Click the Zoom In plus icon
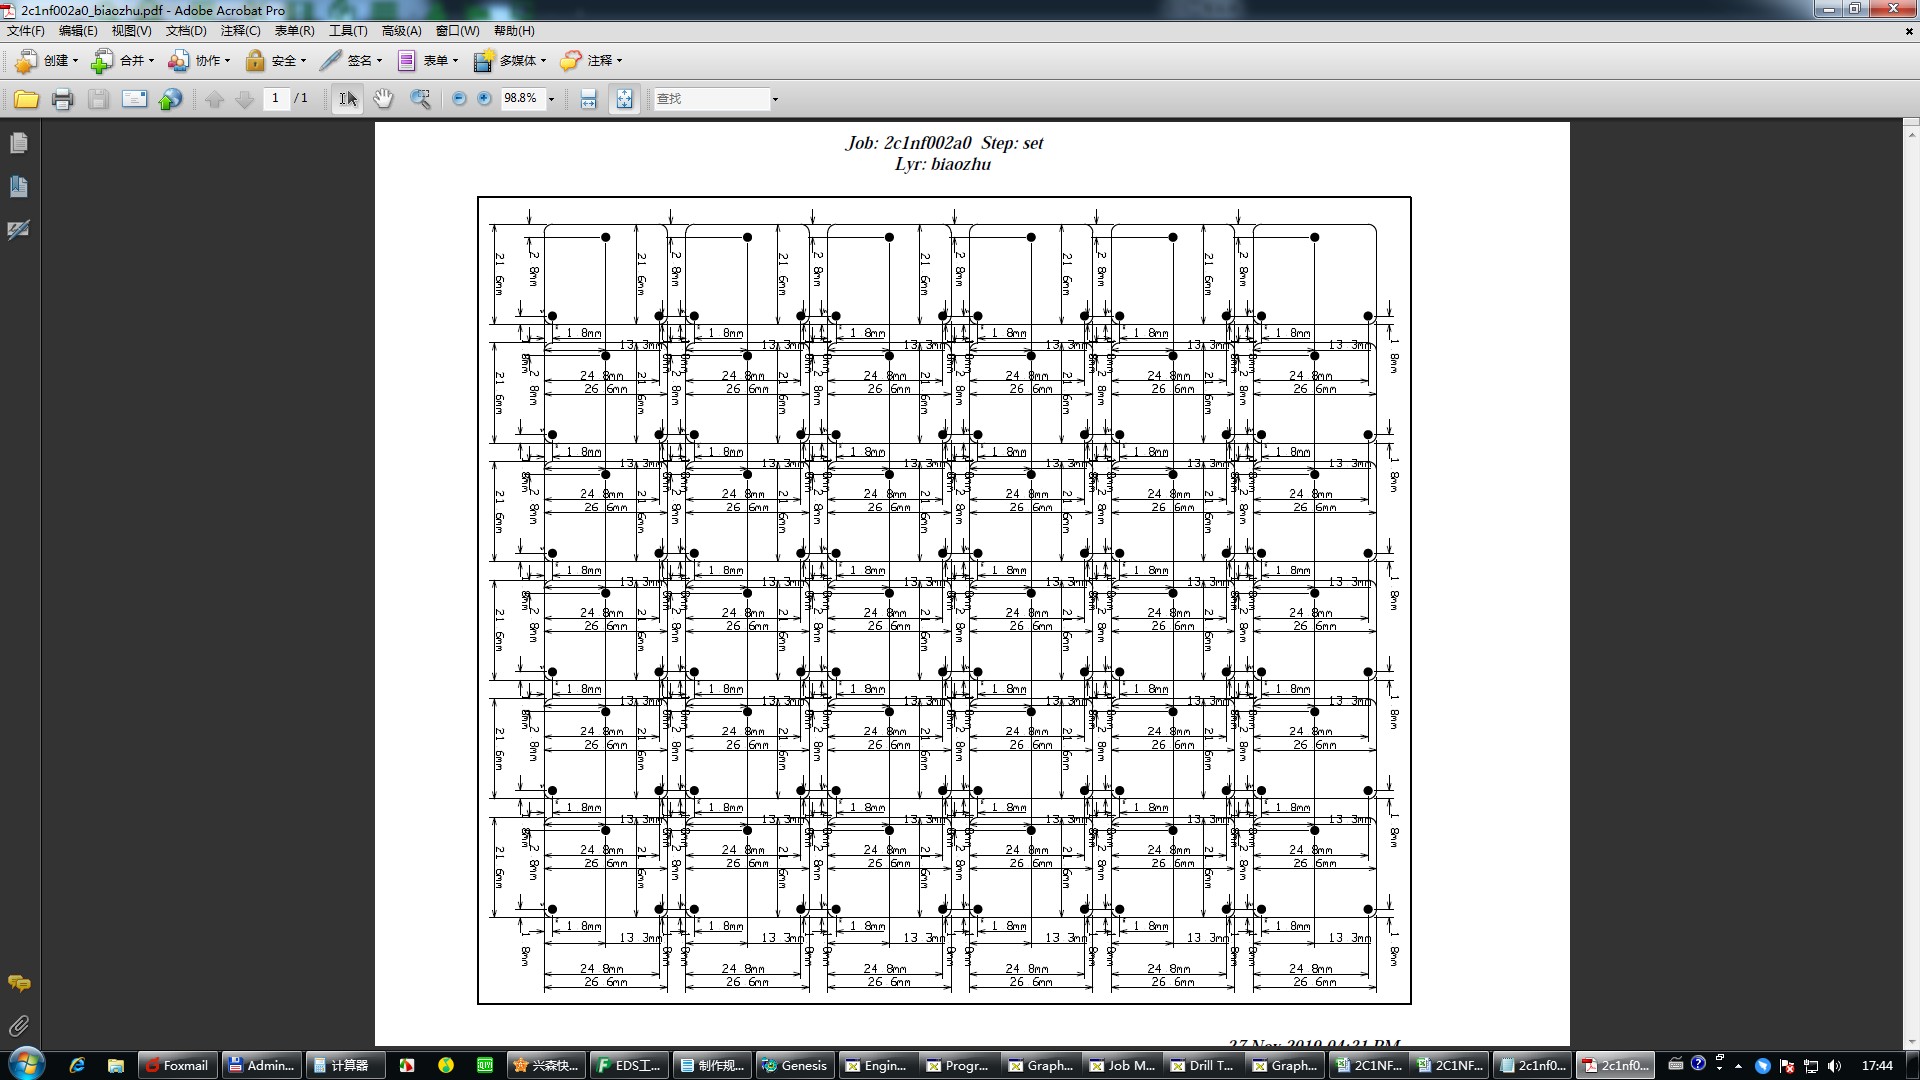1920x1080 pixels. point(485,99)
